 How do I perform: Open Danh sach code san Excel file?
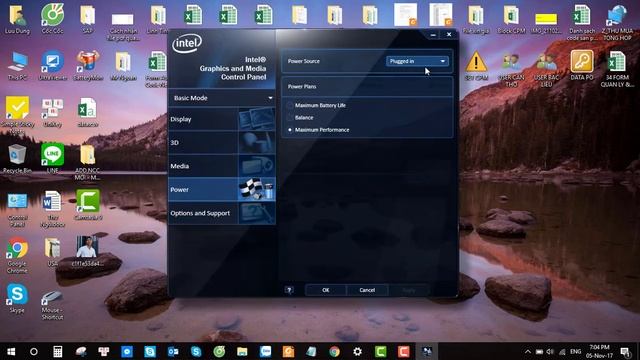[x=582, y=22]
